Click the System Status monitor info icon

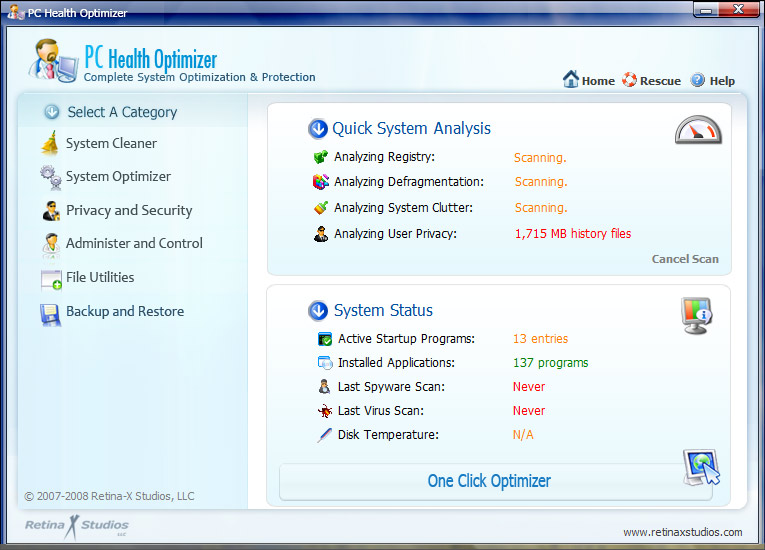[x=697, y=316]
